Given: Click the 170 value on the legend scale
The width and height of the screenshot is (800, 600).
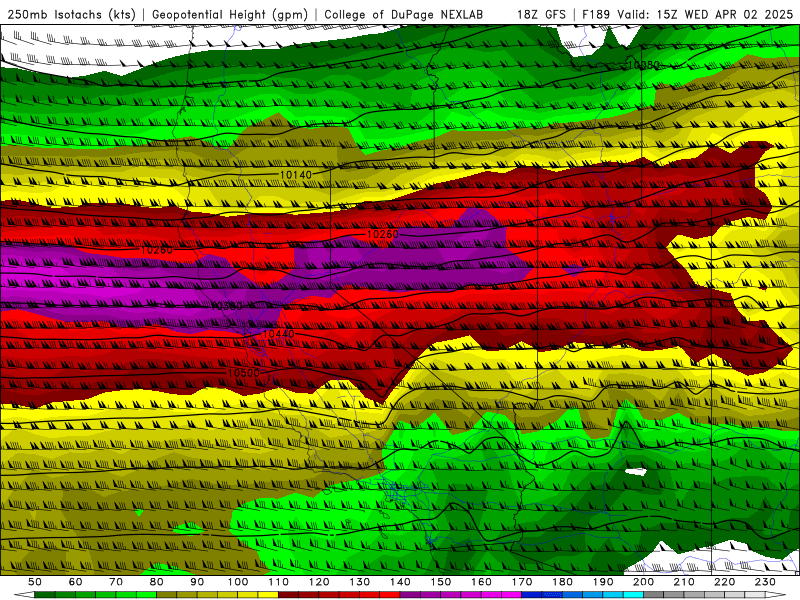Looking at the screenshot, I should click(522, 582).
